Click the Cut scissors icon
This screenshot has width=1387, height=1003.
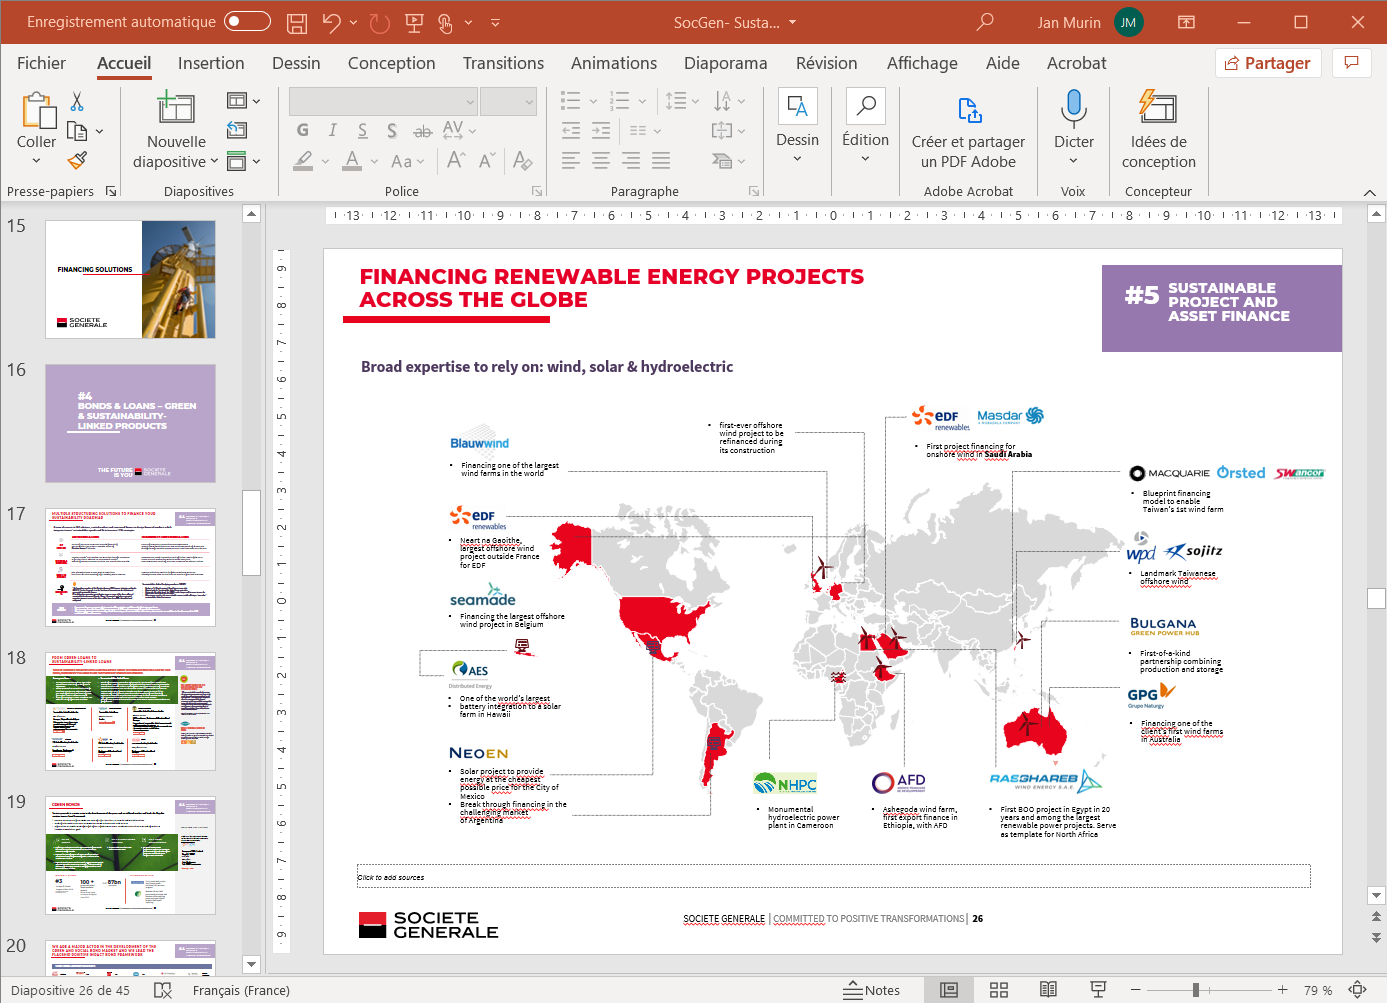point(77,102)
